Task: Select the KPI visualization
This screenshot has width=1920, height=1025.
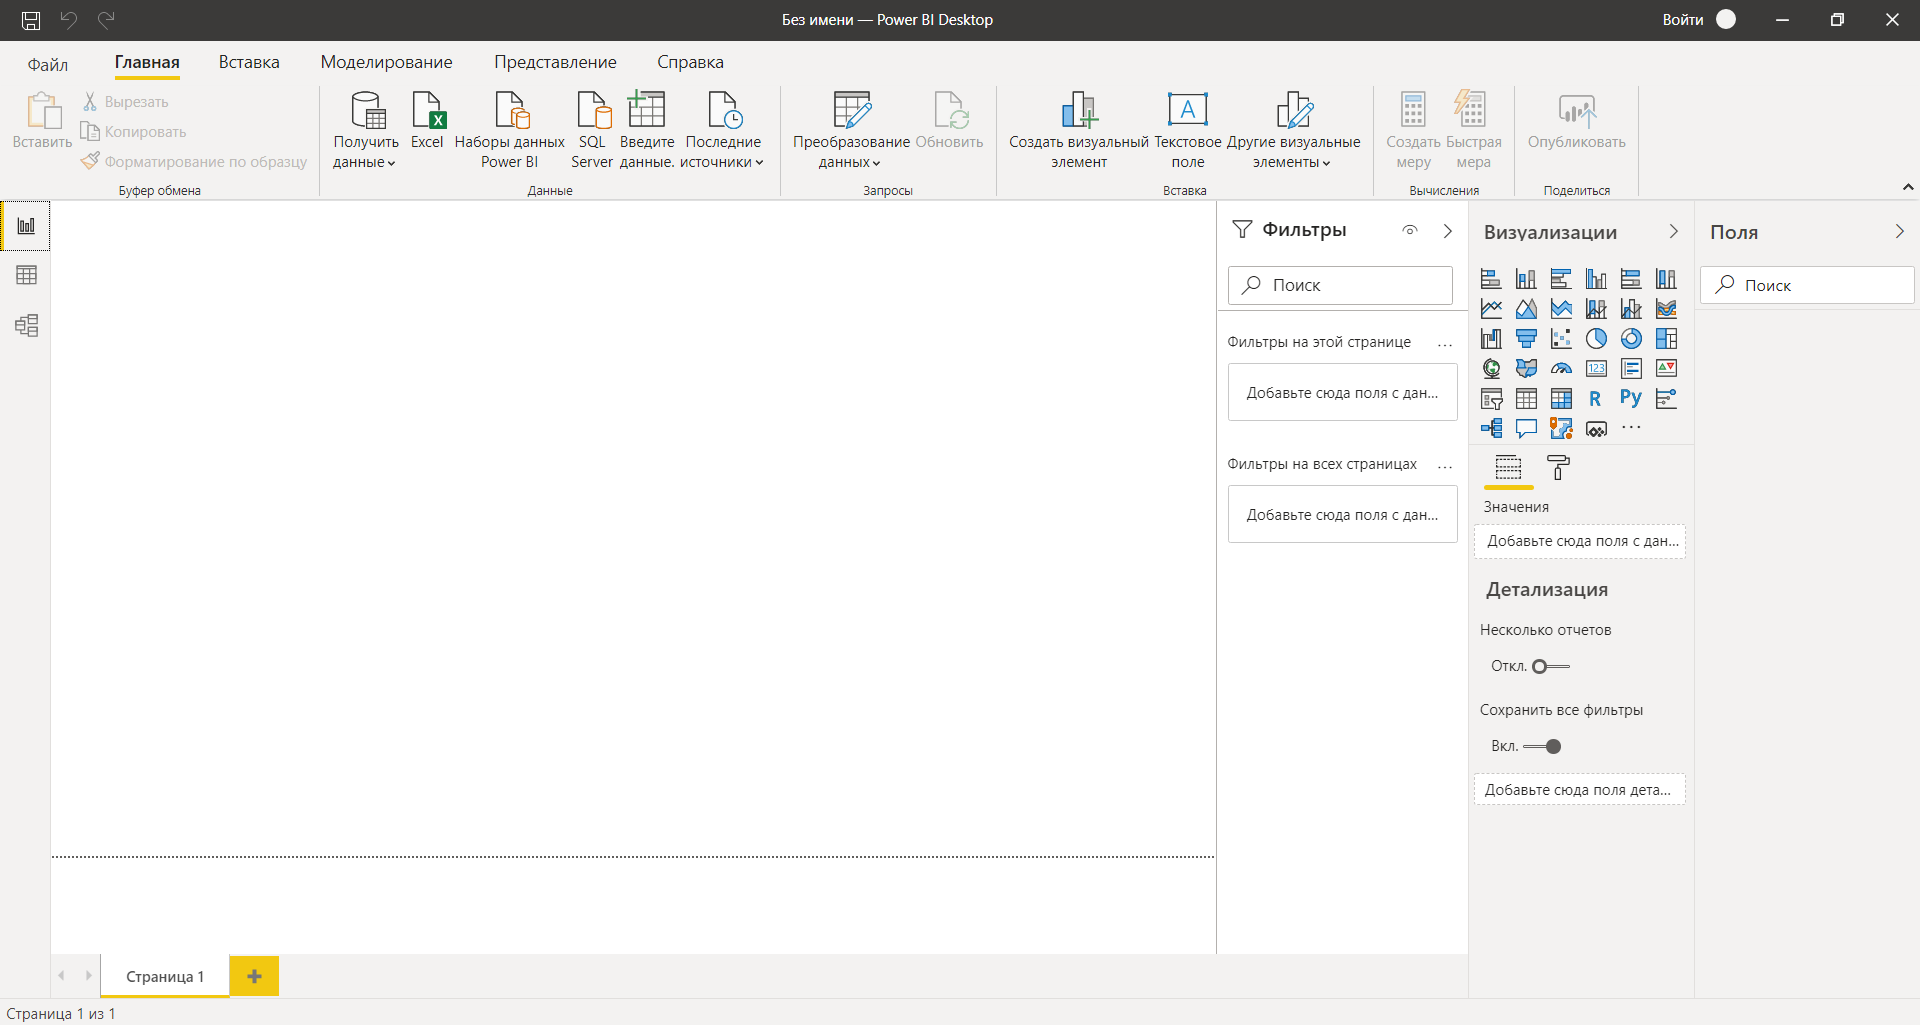Action: 1666,369
